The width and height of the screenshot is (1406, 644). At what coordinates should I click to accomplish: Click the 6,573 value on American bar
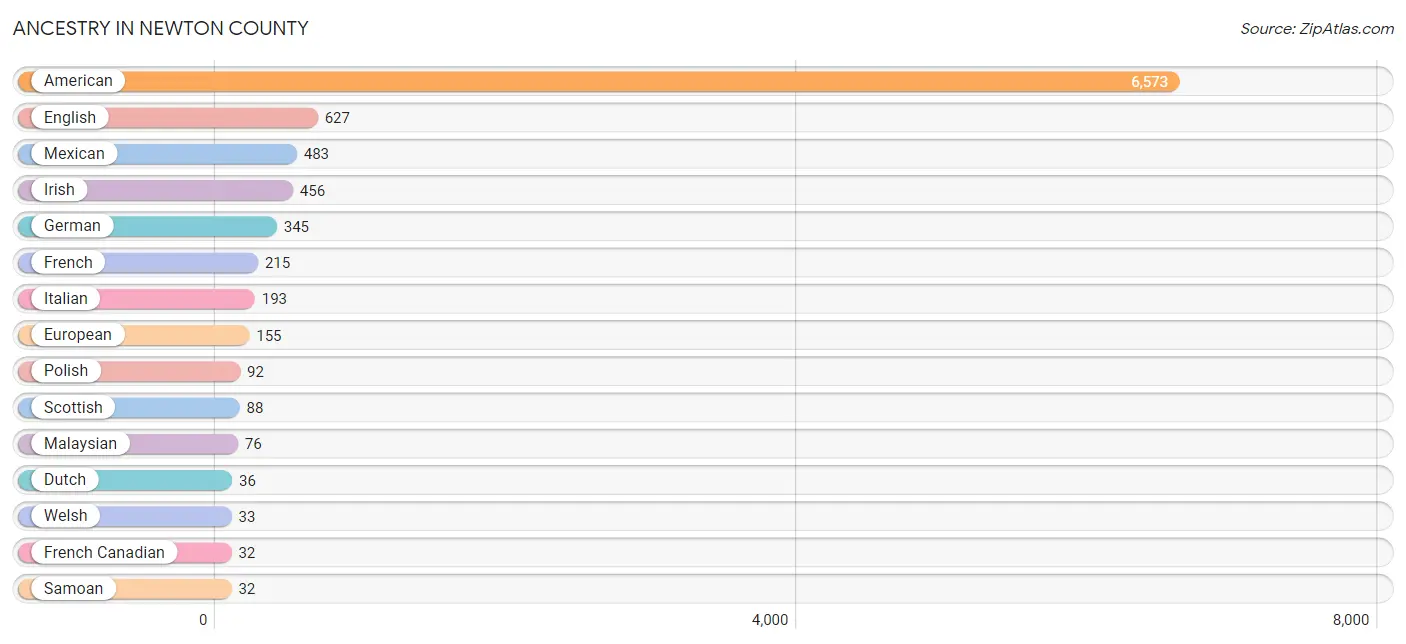tap(1149, 82)
